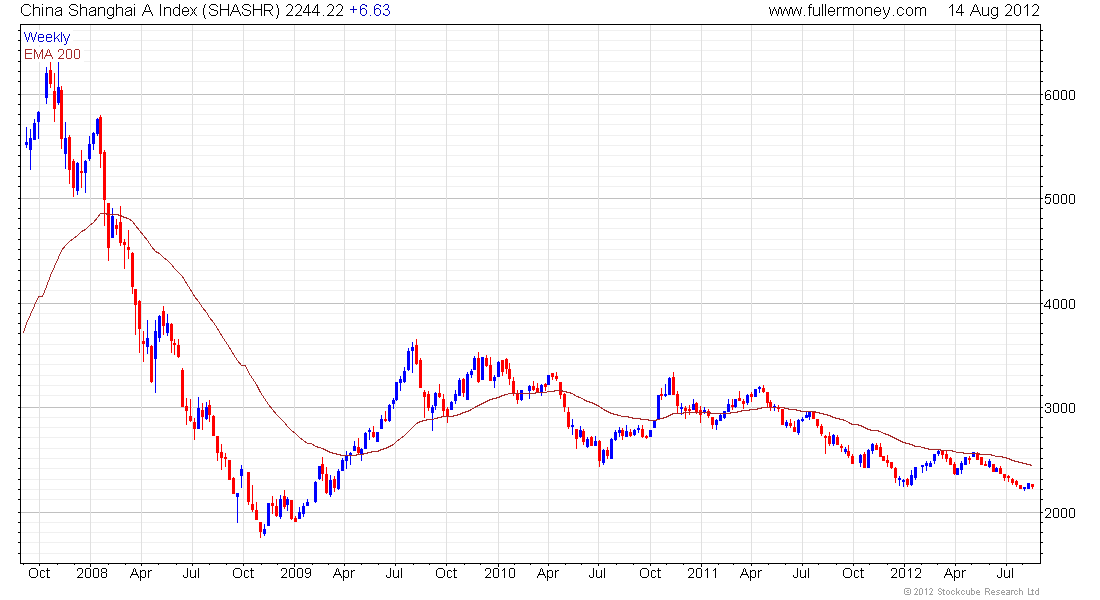
Task: Click the 2010 year axis label
Action: 499,573
